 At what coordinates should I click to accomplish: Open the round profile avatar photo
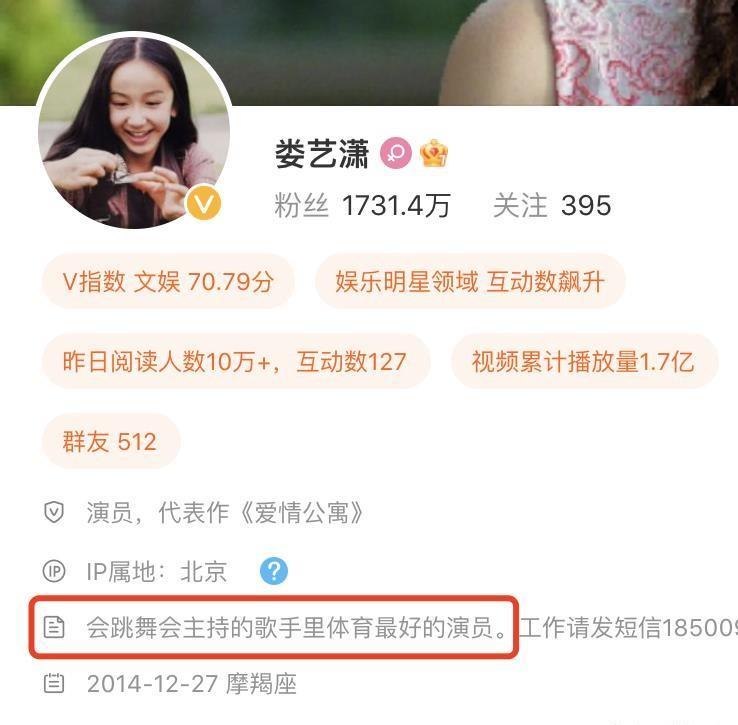coord(134,132)
